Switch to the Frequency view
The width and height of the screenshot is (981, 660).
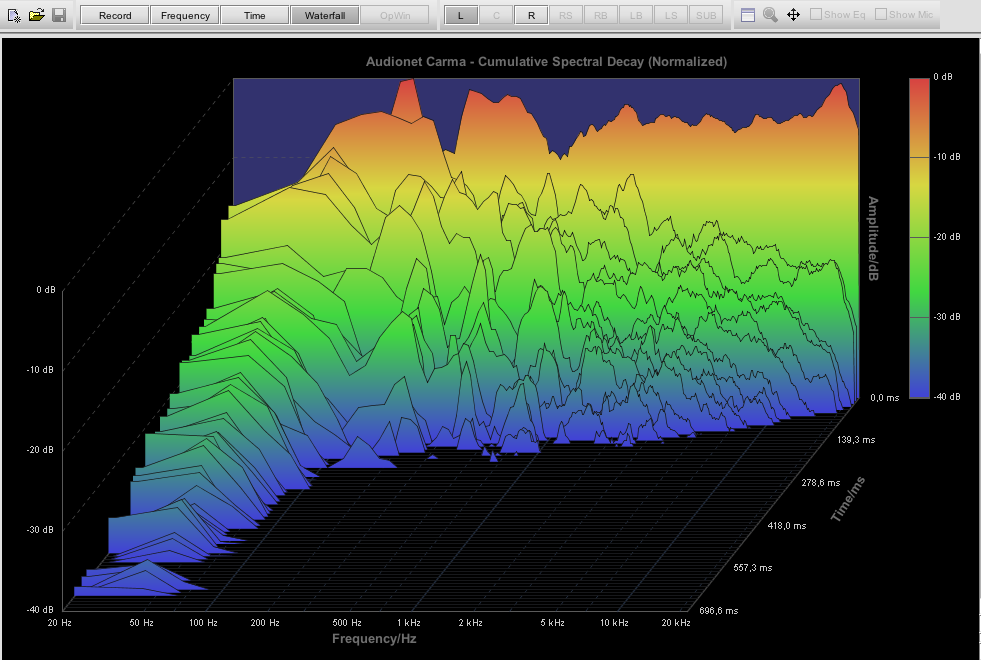185,15
